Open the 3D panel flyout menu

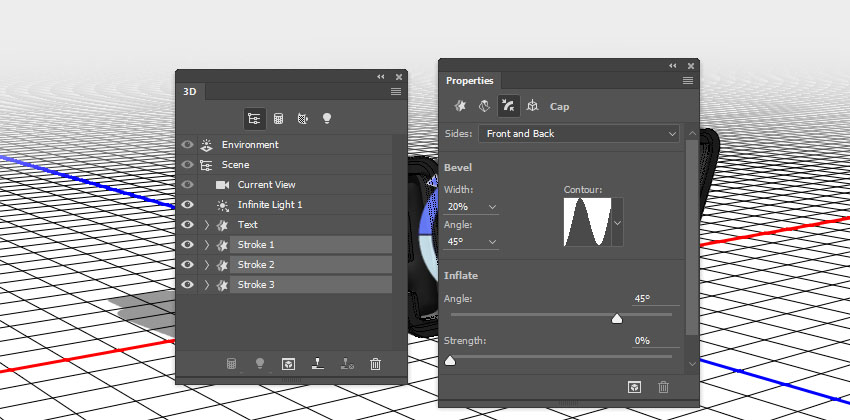click(396, 92)
